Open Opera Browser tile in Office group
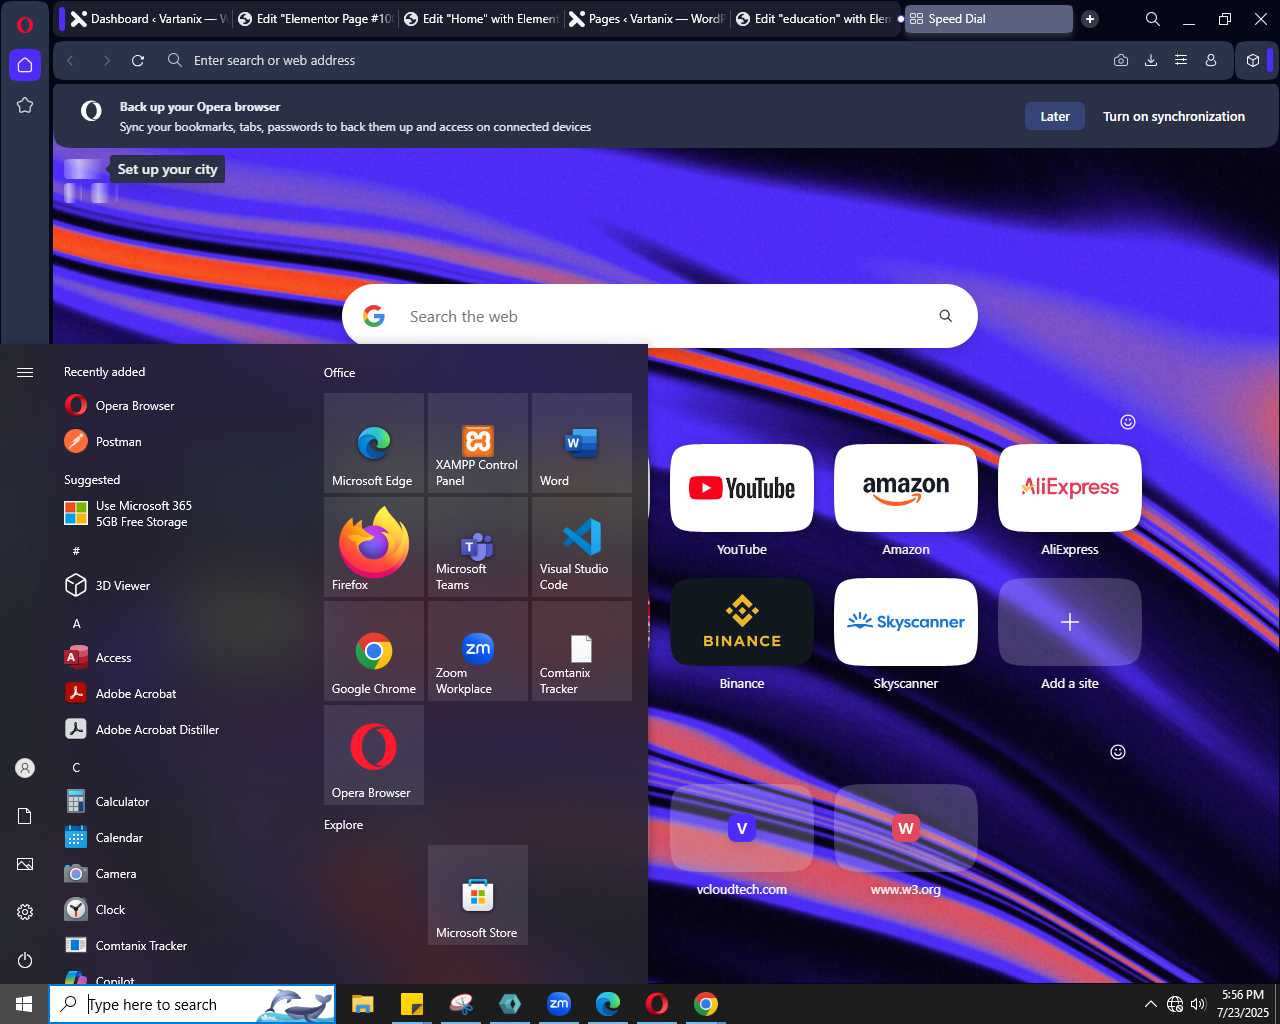Screen dimensions: 1280x1024 pyautogui.click(x=374, y=754)
